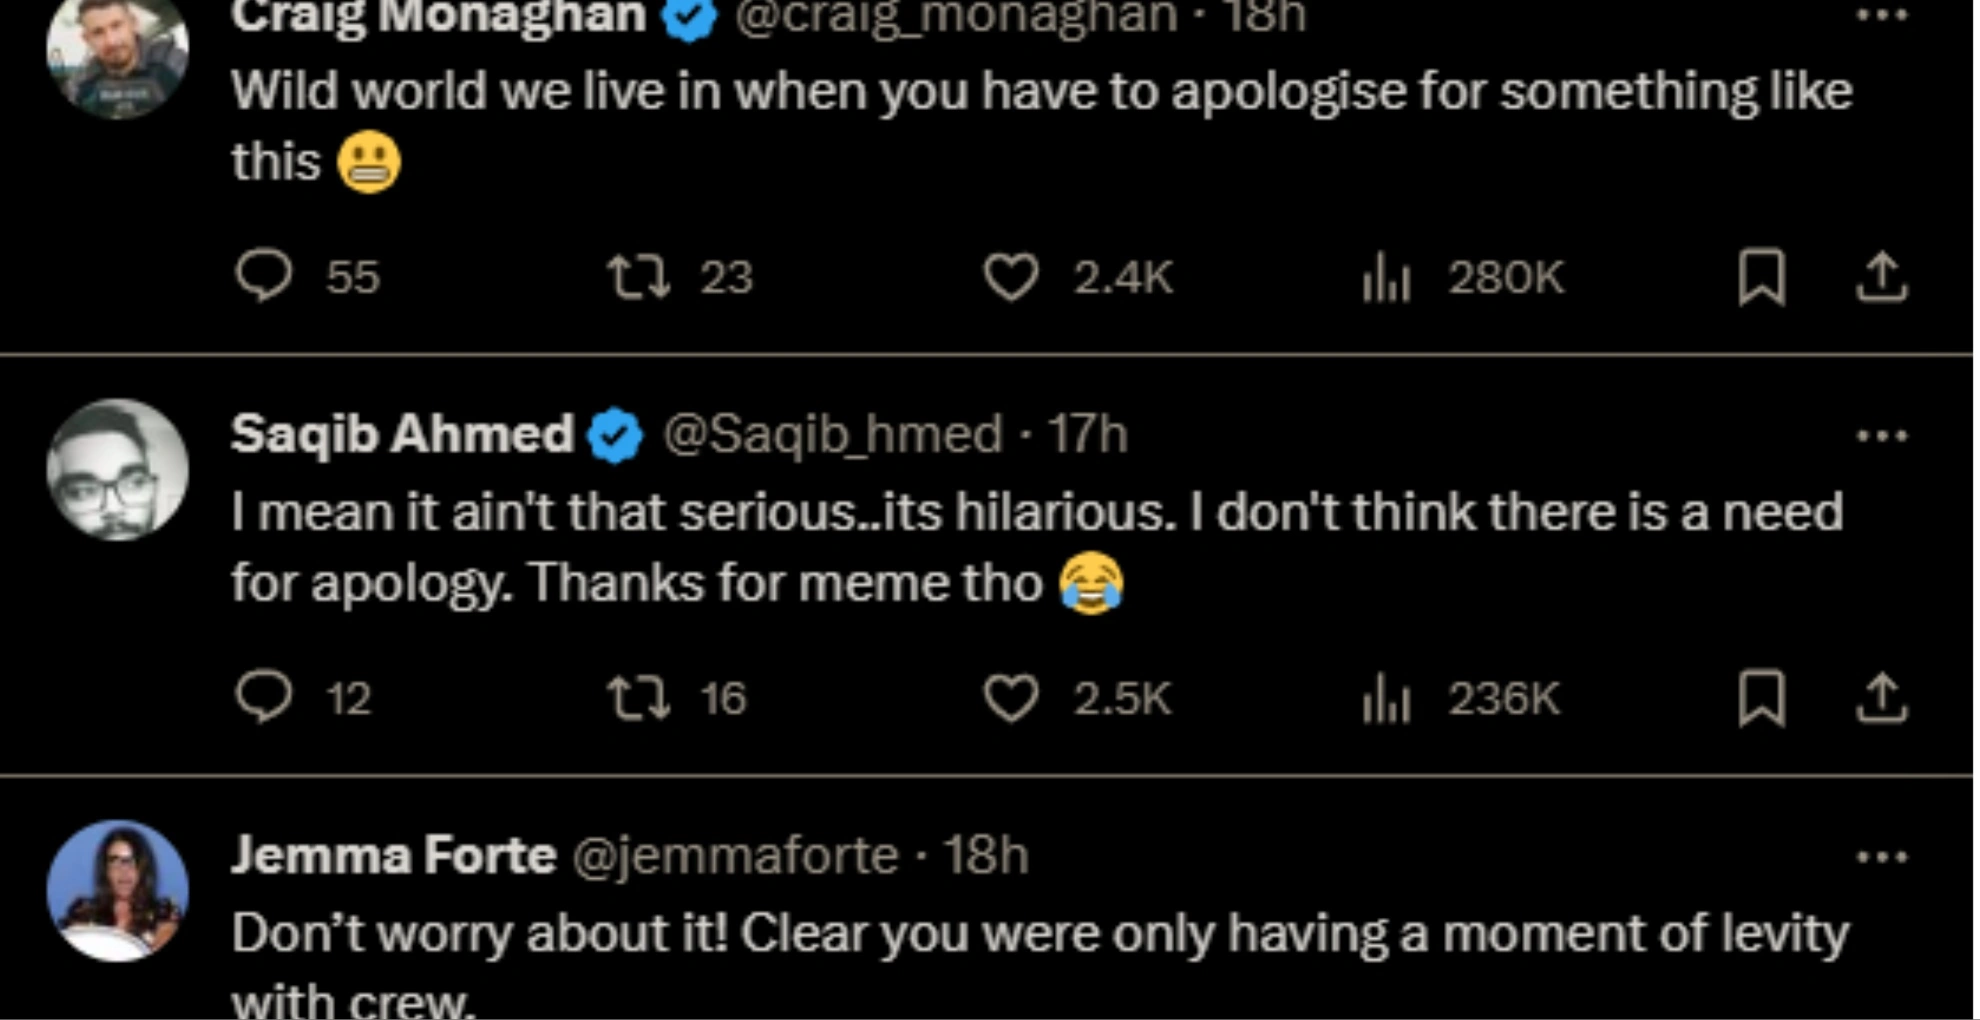The height and width of the screenshot is (1020, 1980).
Task: Visit @Saqib_hmed handle link
Action: [x=832, y=434]
